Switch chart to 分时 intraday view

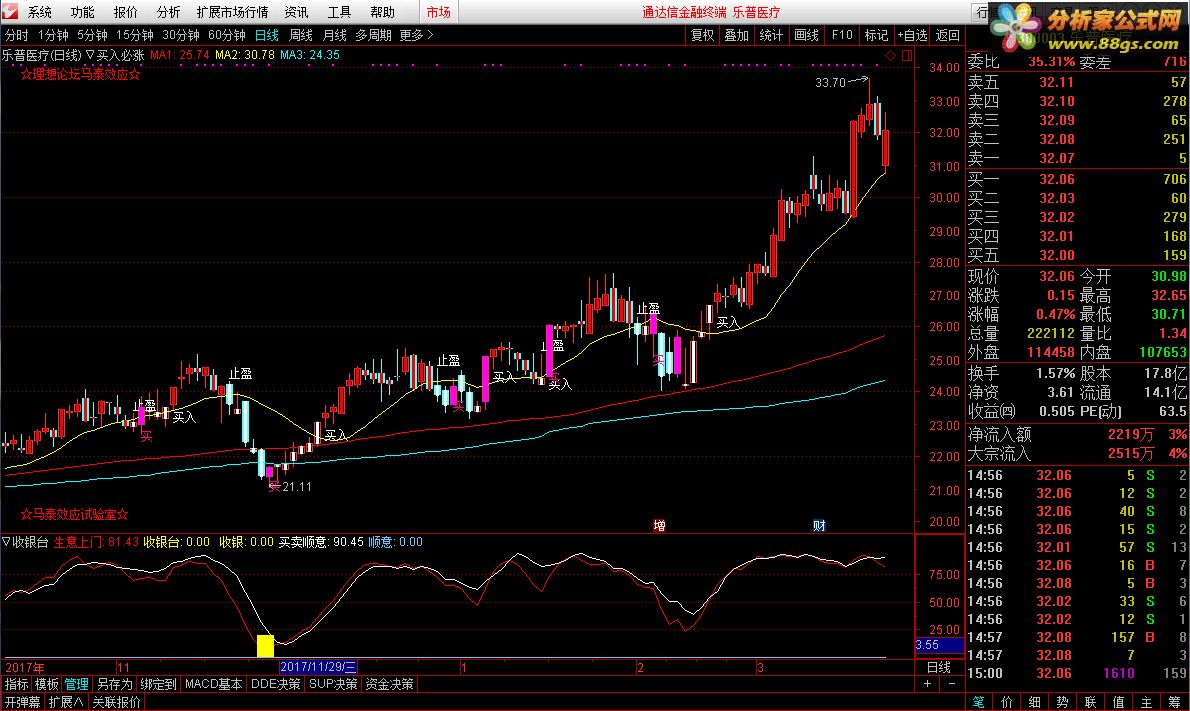(x=16, y=35)
